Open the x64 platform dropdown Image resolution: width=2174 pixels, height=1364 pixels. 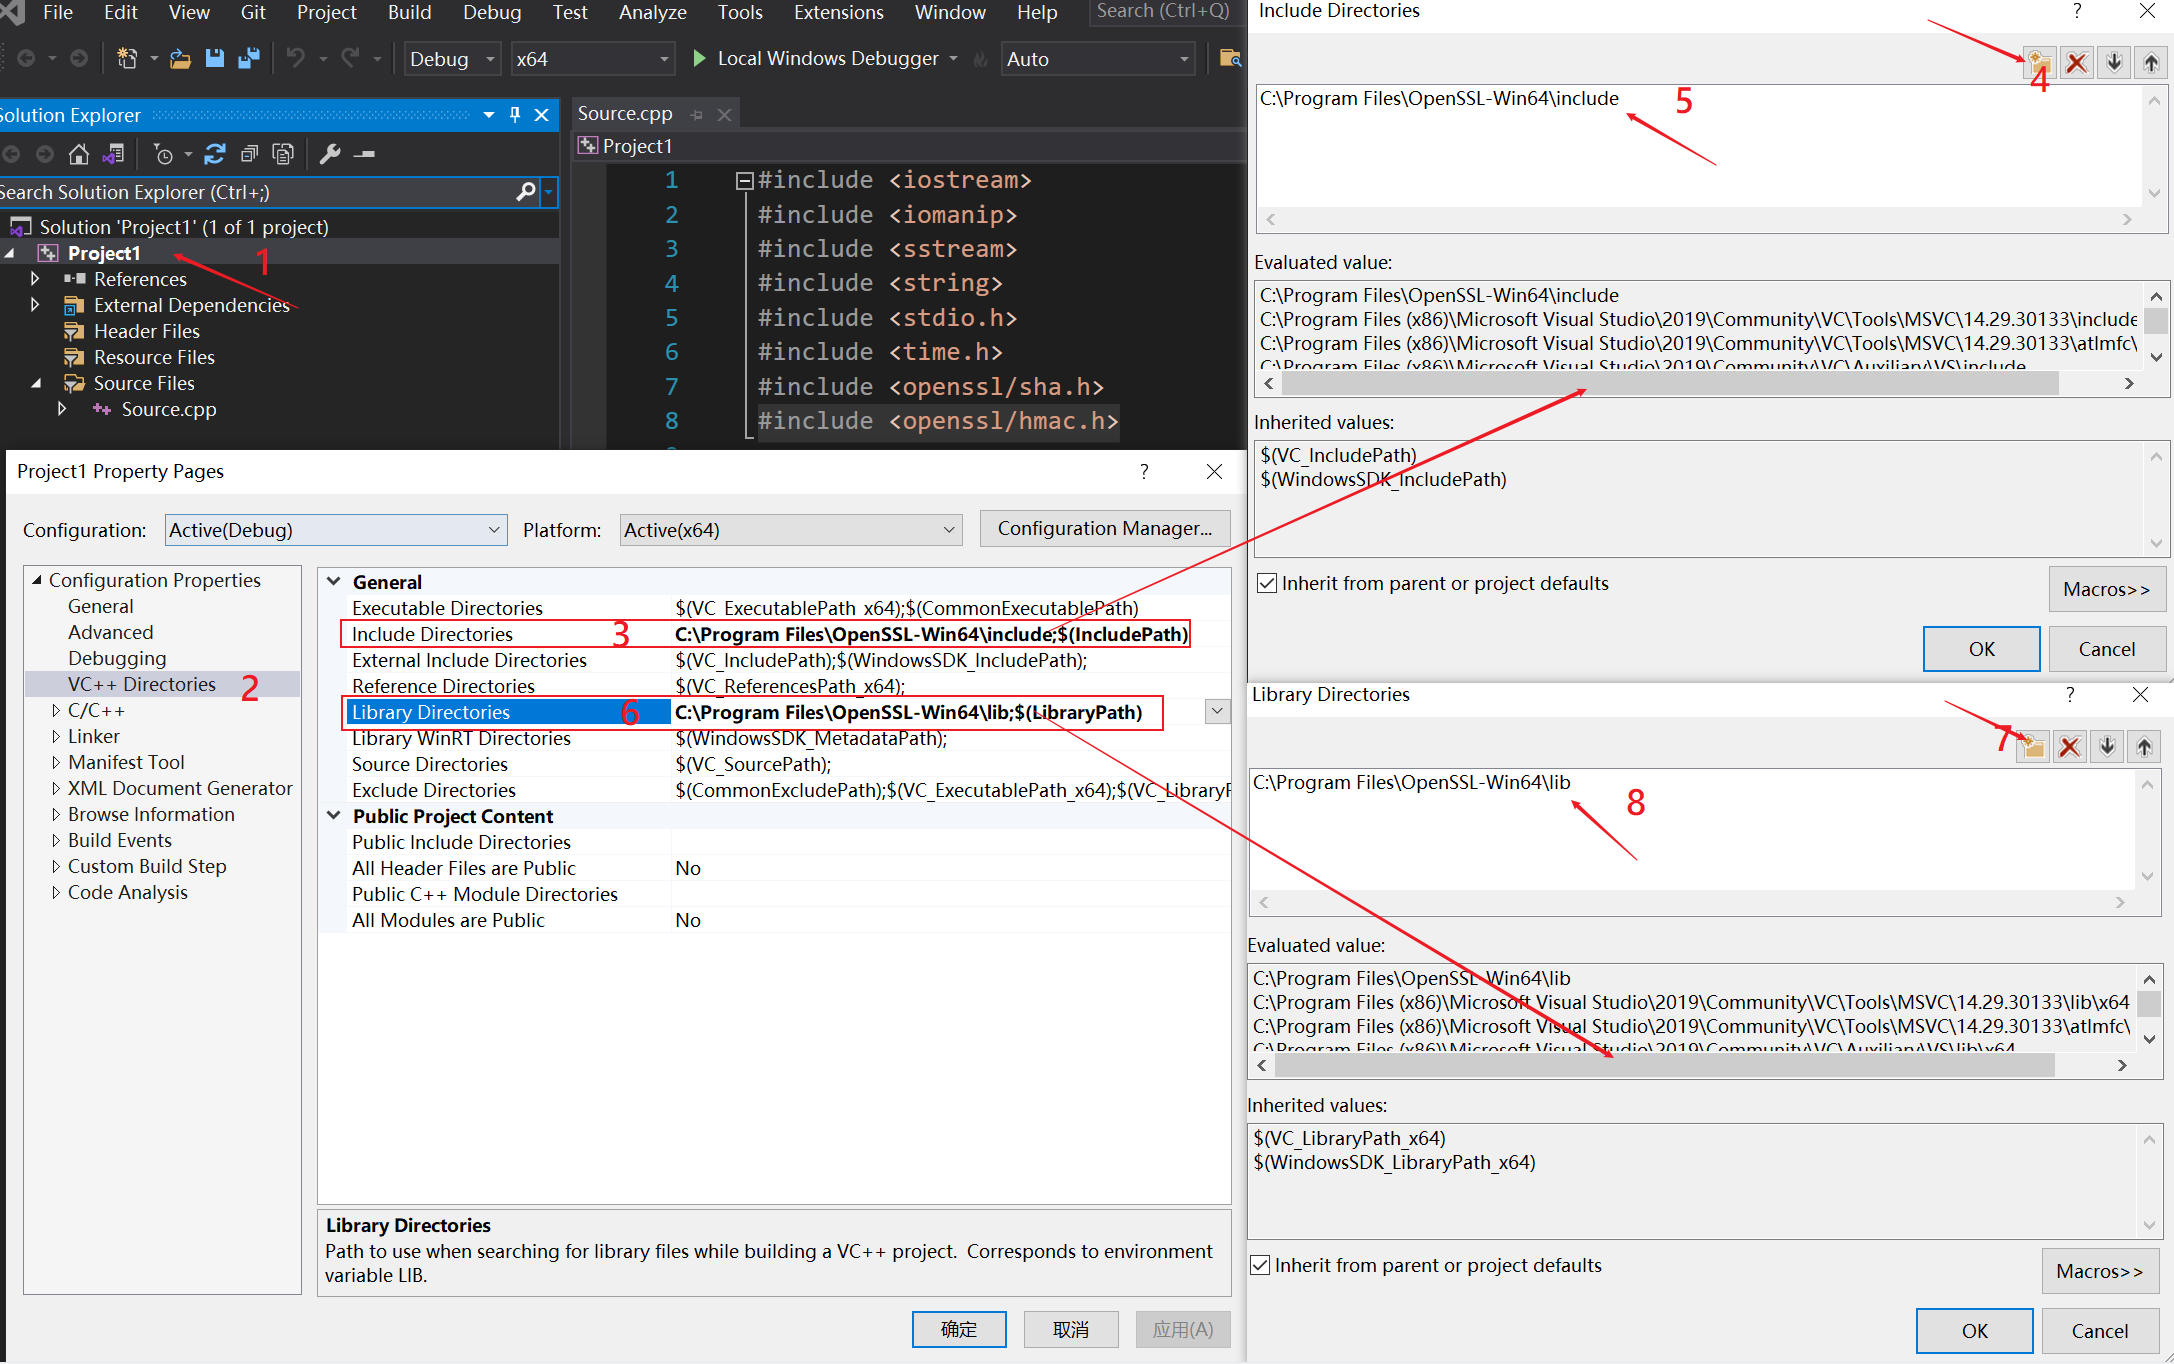(592, 59)
